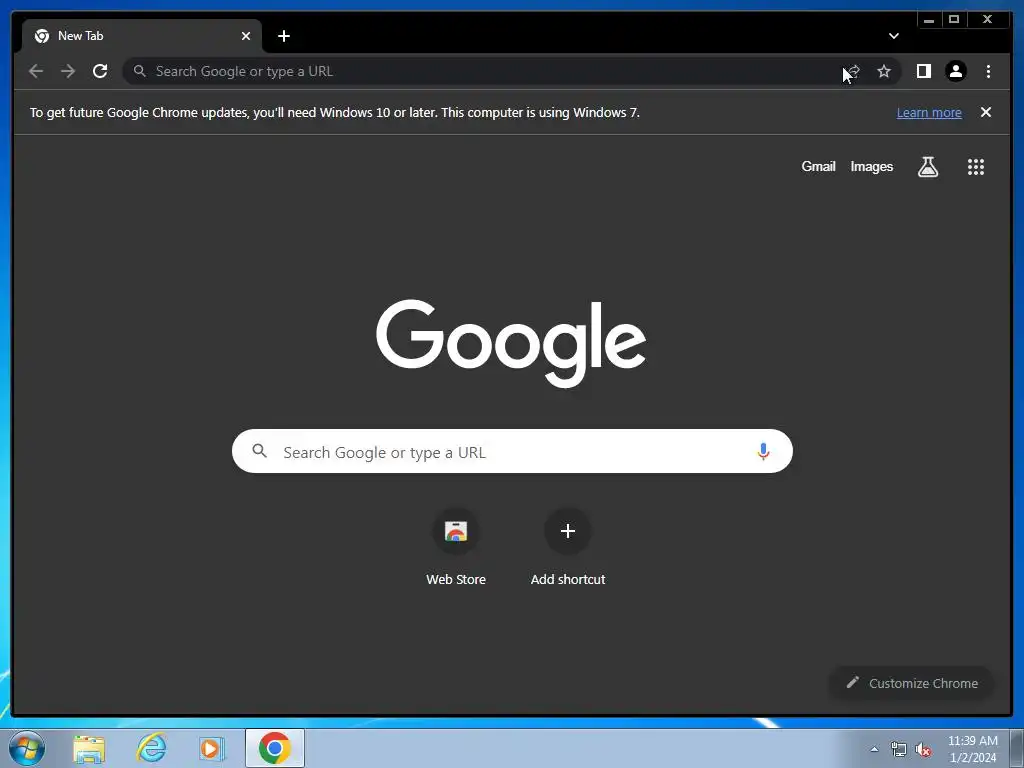Expand the tab search dropdown
Viewport: 1024px width, 768px height.
(893, 36)
